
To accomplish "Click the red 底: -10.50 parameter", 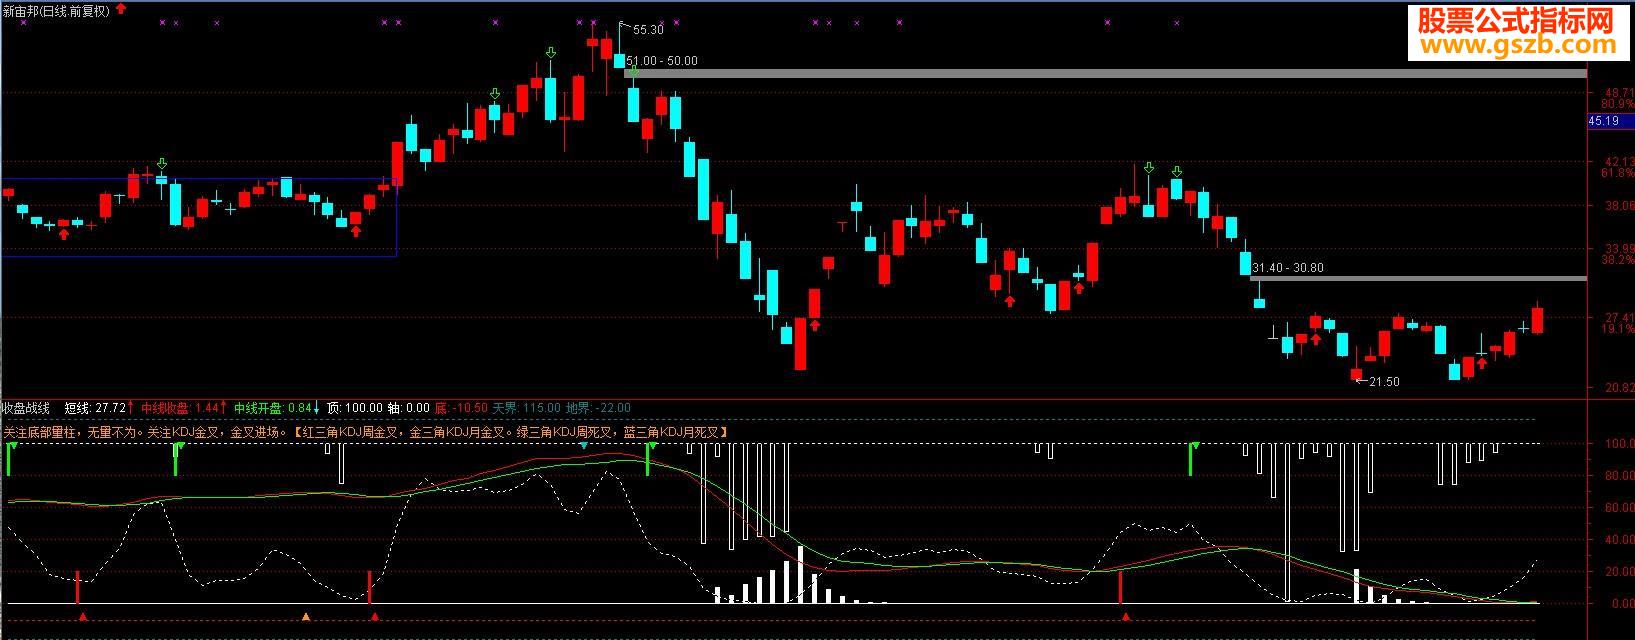I will (x=461, y=408).
